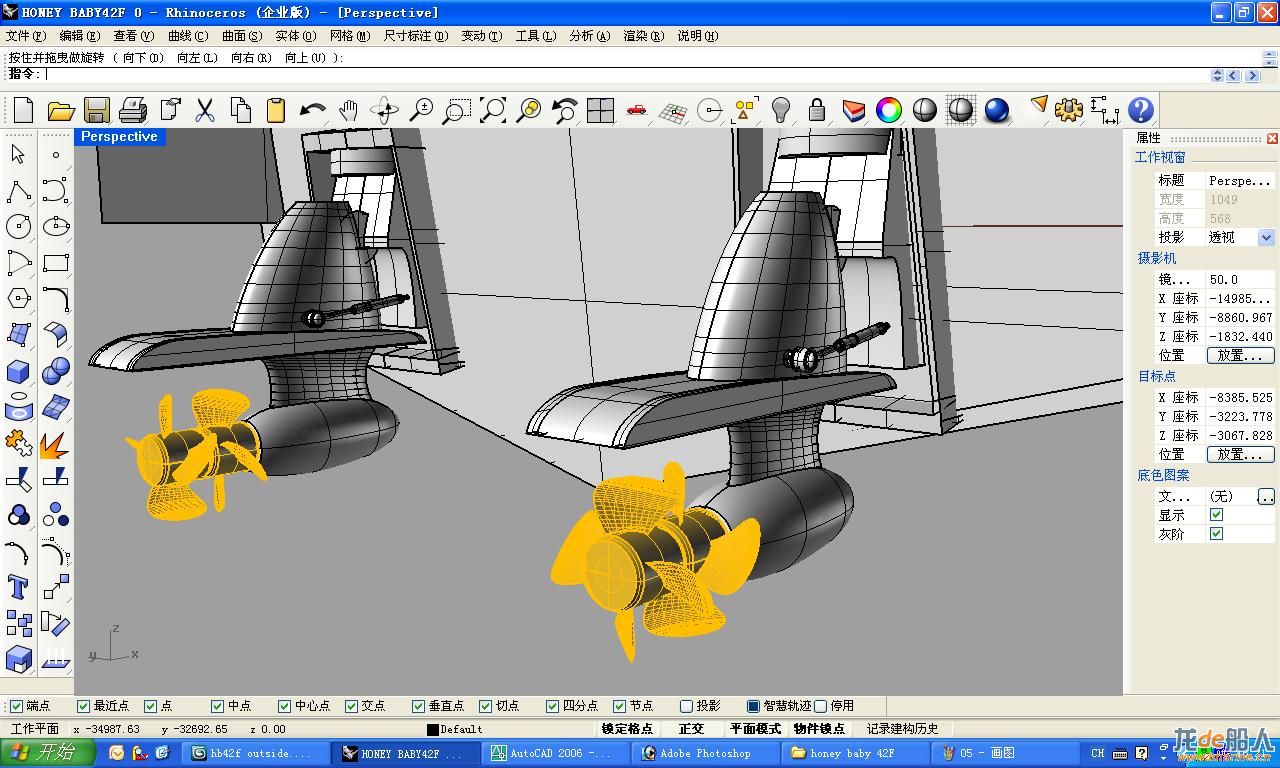Click the New file icon

(x=23, y=110)
